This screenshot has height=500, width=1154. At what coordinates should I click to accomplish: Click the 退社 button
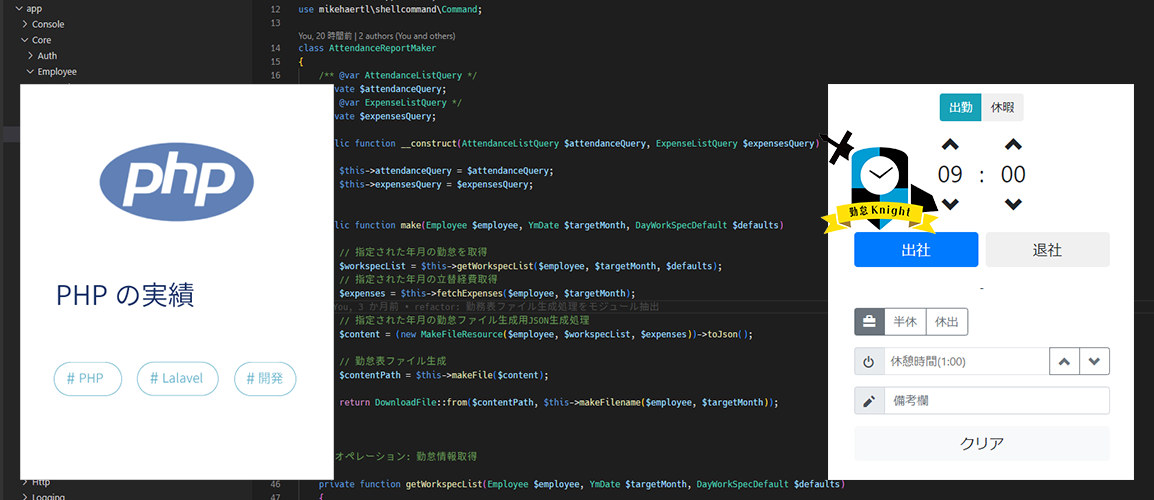[1047, 250]
